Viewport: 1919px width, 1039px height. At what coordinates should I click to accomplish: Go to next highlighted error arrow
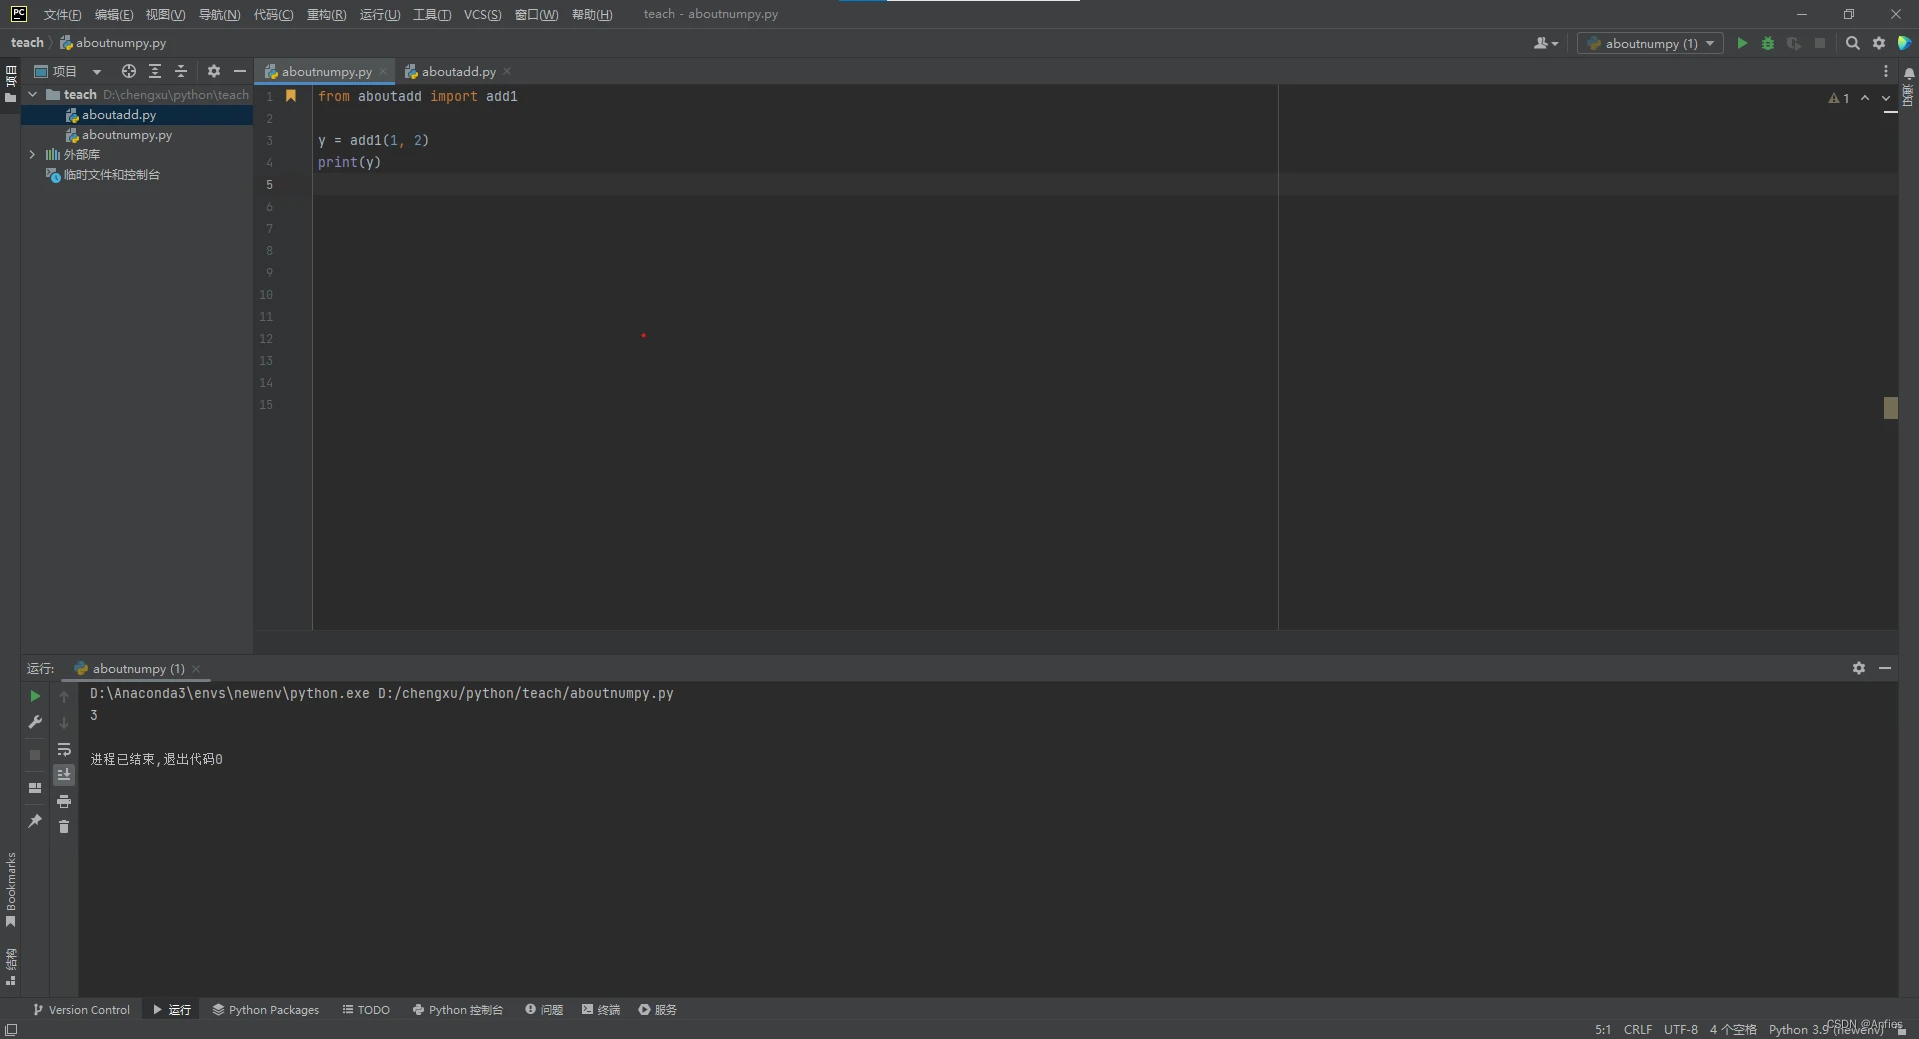(1886, 98)
